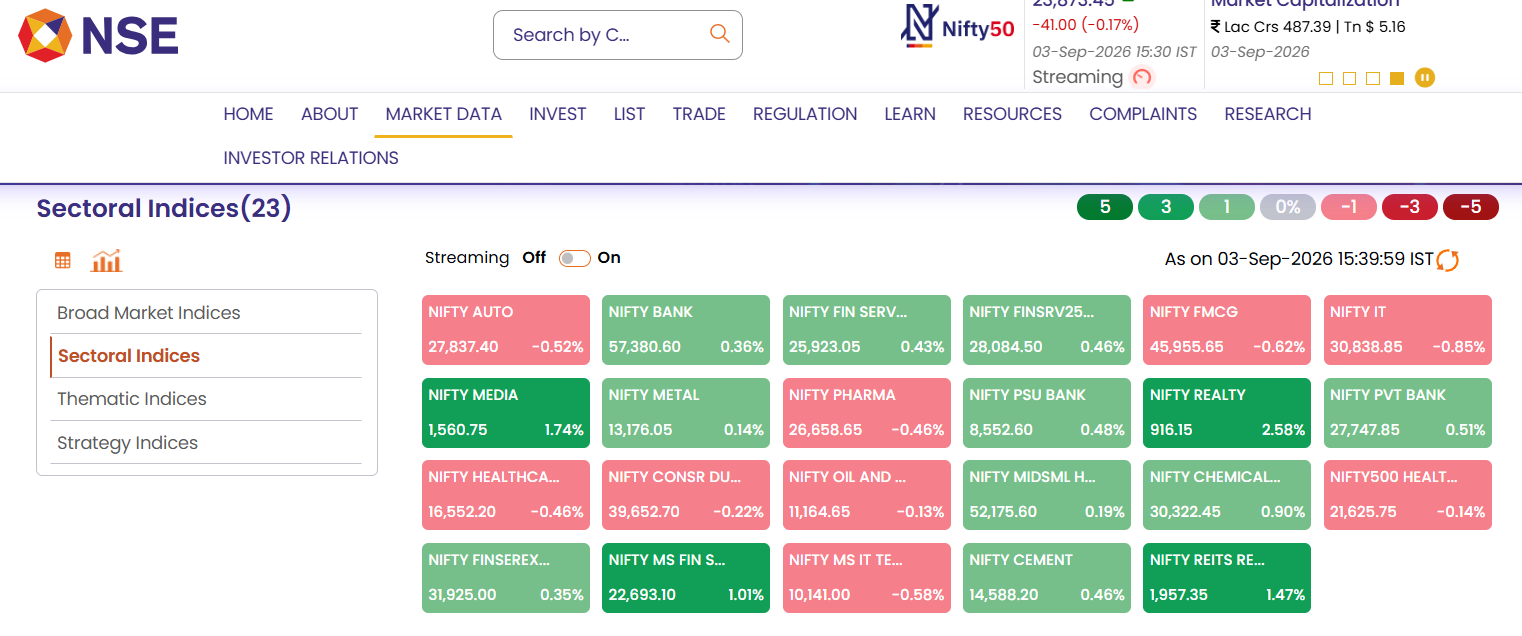
Task: Open the NIFTY IT tile
Action: [x=1408, y=329]
